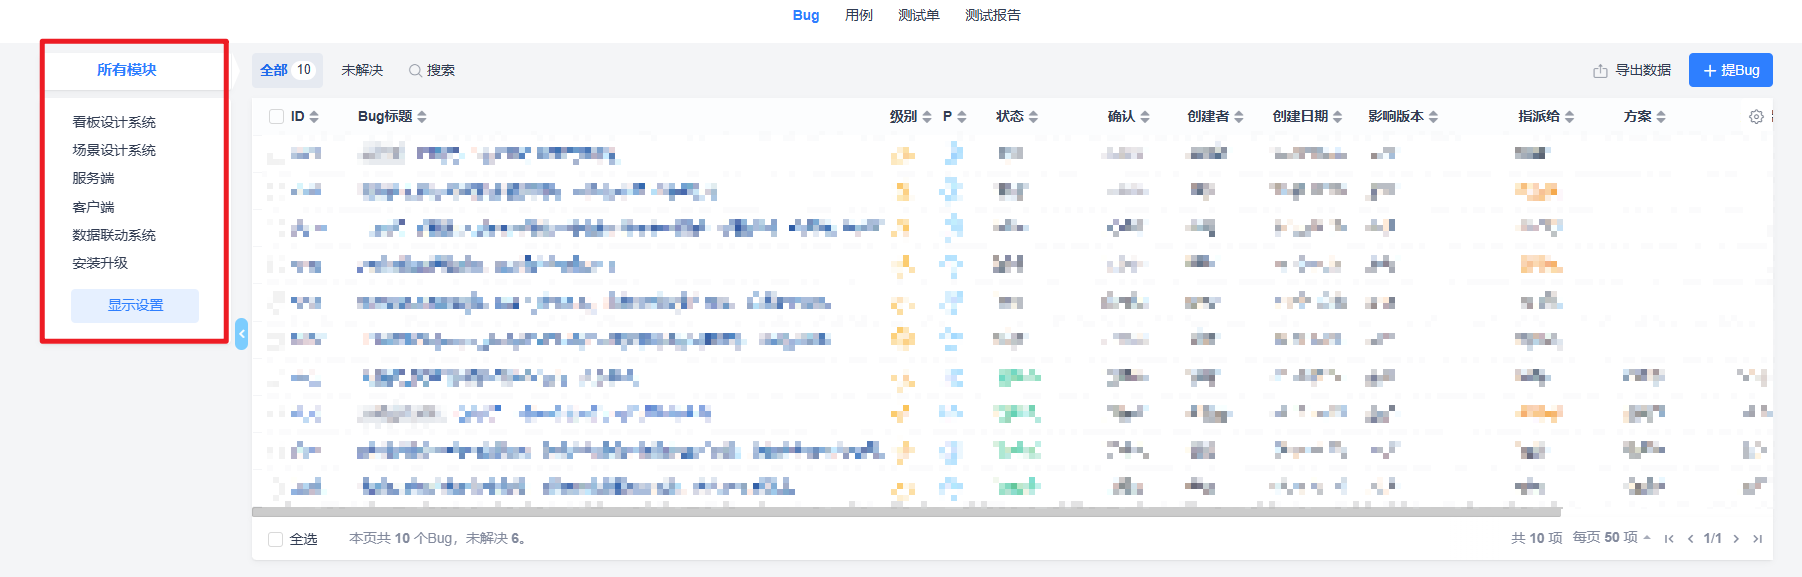Sort by 创建者 column
This screenshot has height=577, width=1802.
[1215, 117]
